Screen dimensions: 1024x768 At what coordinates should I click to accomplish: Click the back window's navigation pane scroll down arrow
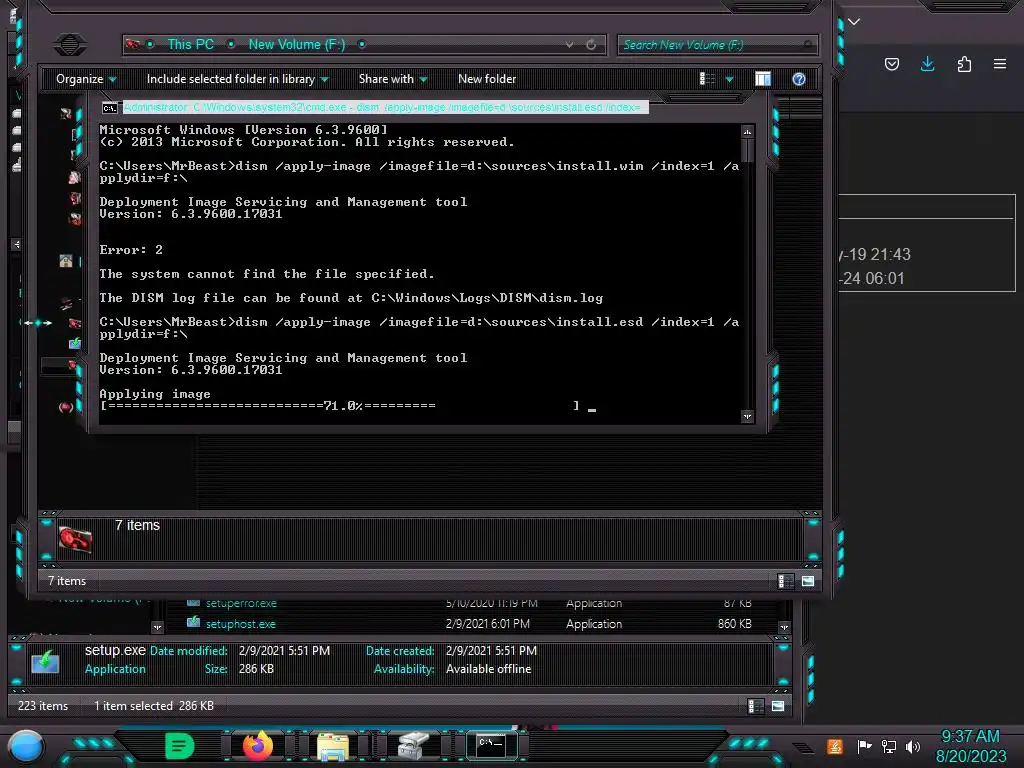coord(157,628)
